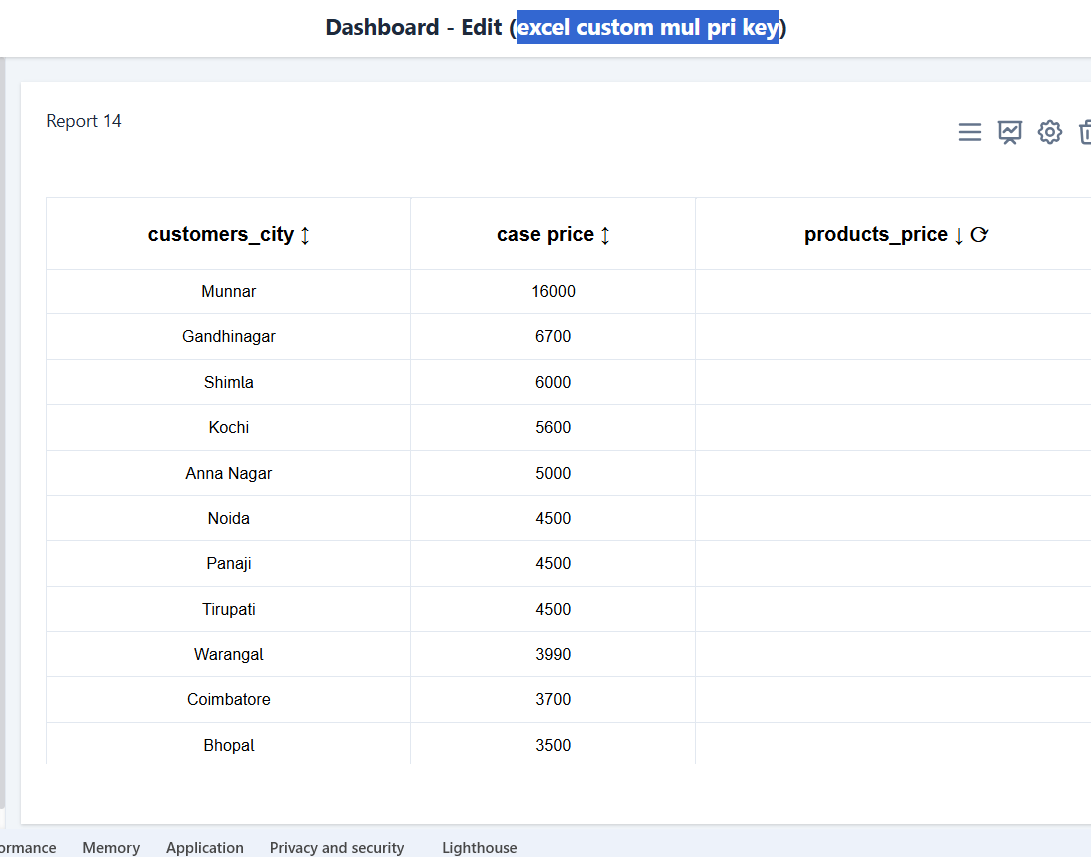Image resolution: width=1091 pixels, height=857 pixels.
Task: Select the Munnar city cell
Action: click(229, 292)
